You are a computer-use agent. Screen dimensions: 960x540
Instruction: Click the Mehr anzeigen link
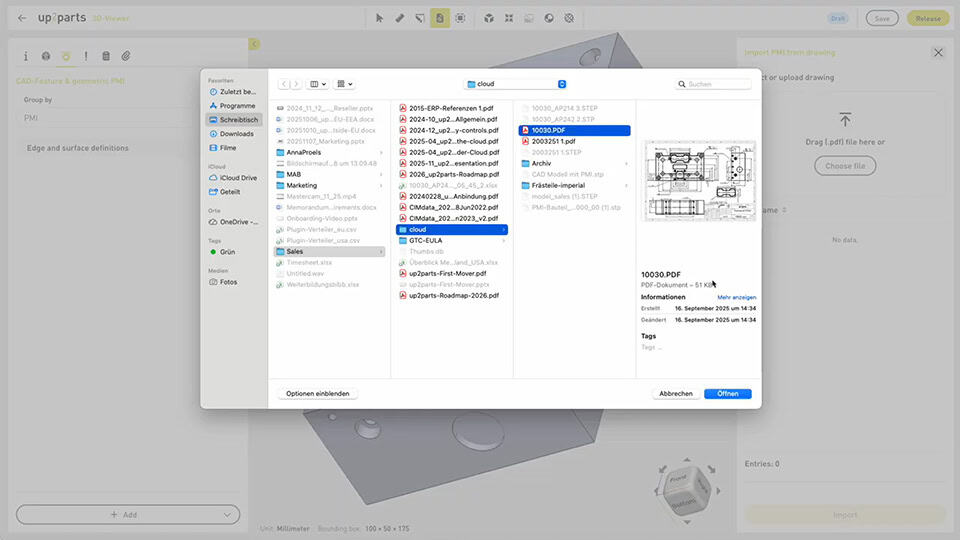737,298
